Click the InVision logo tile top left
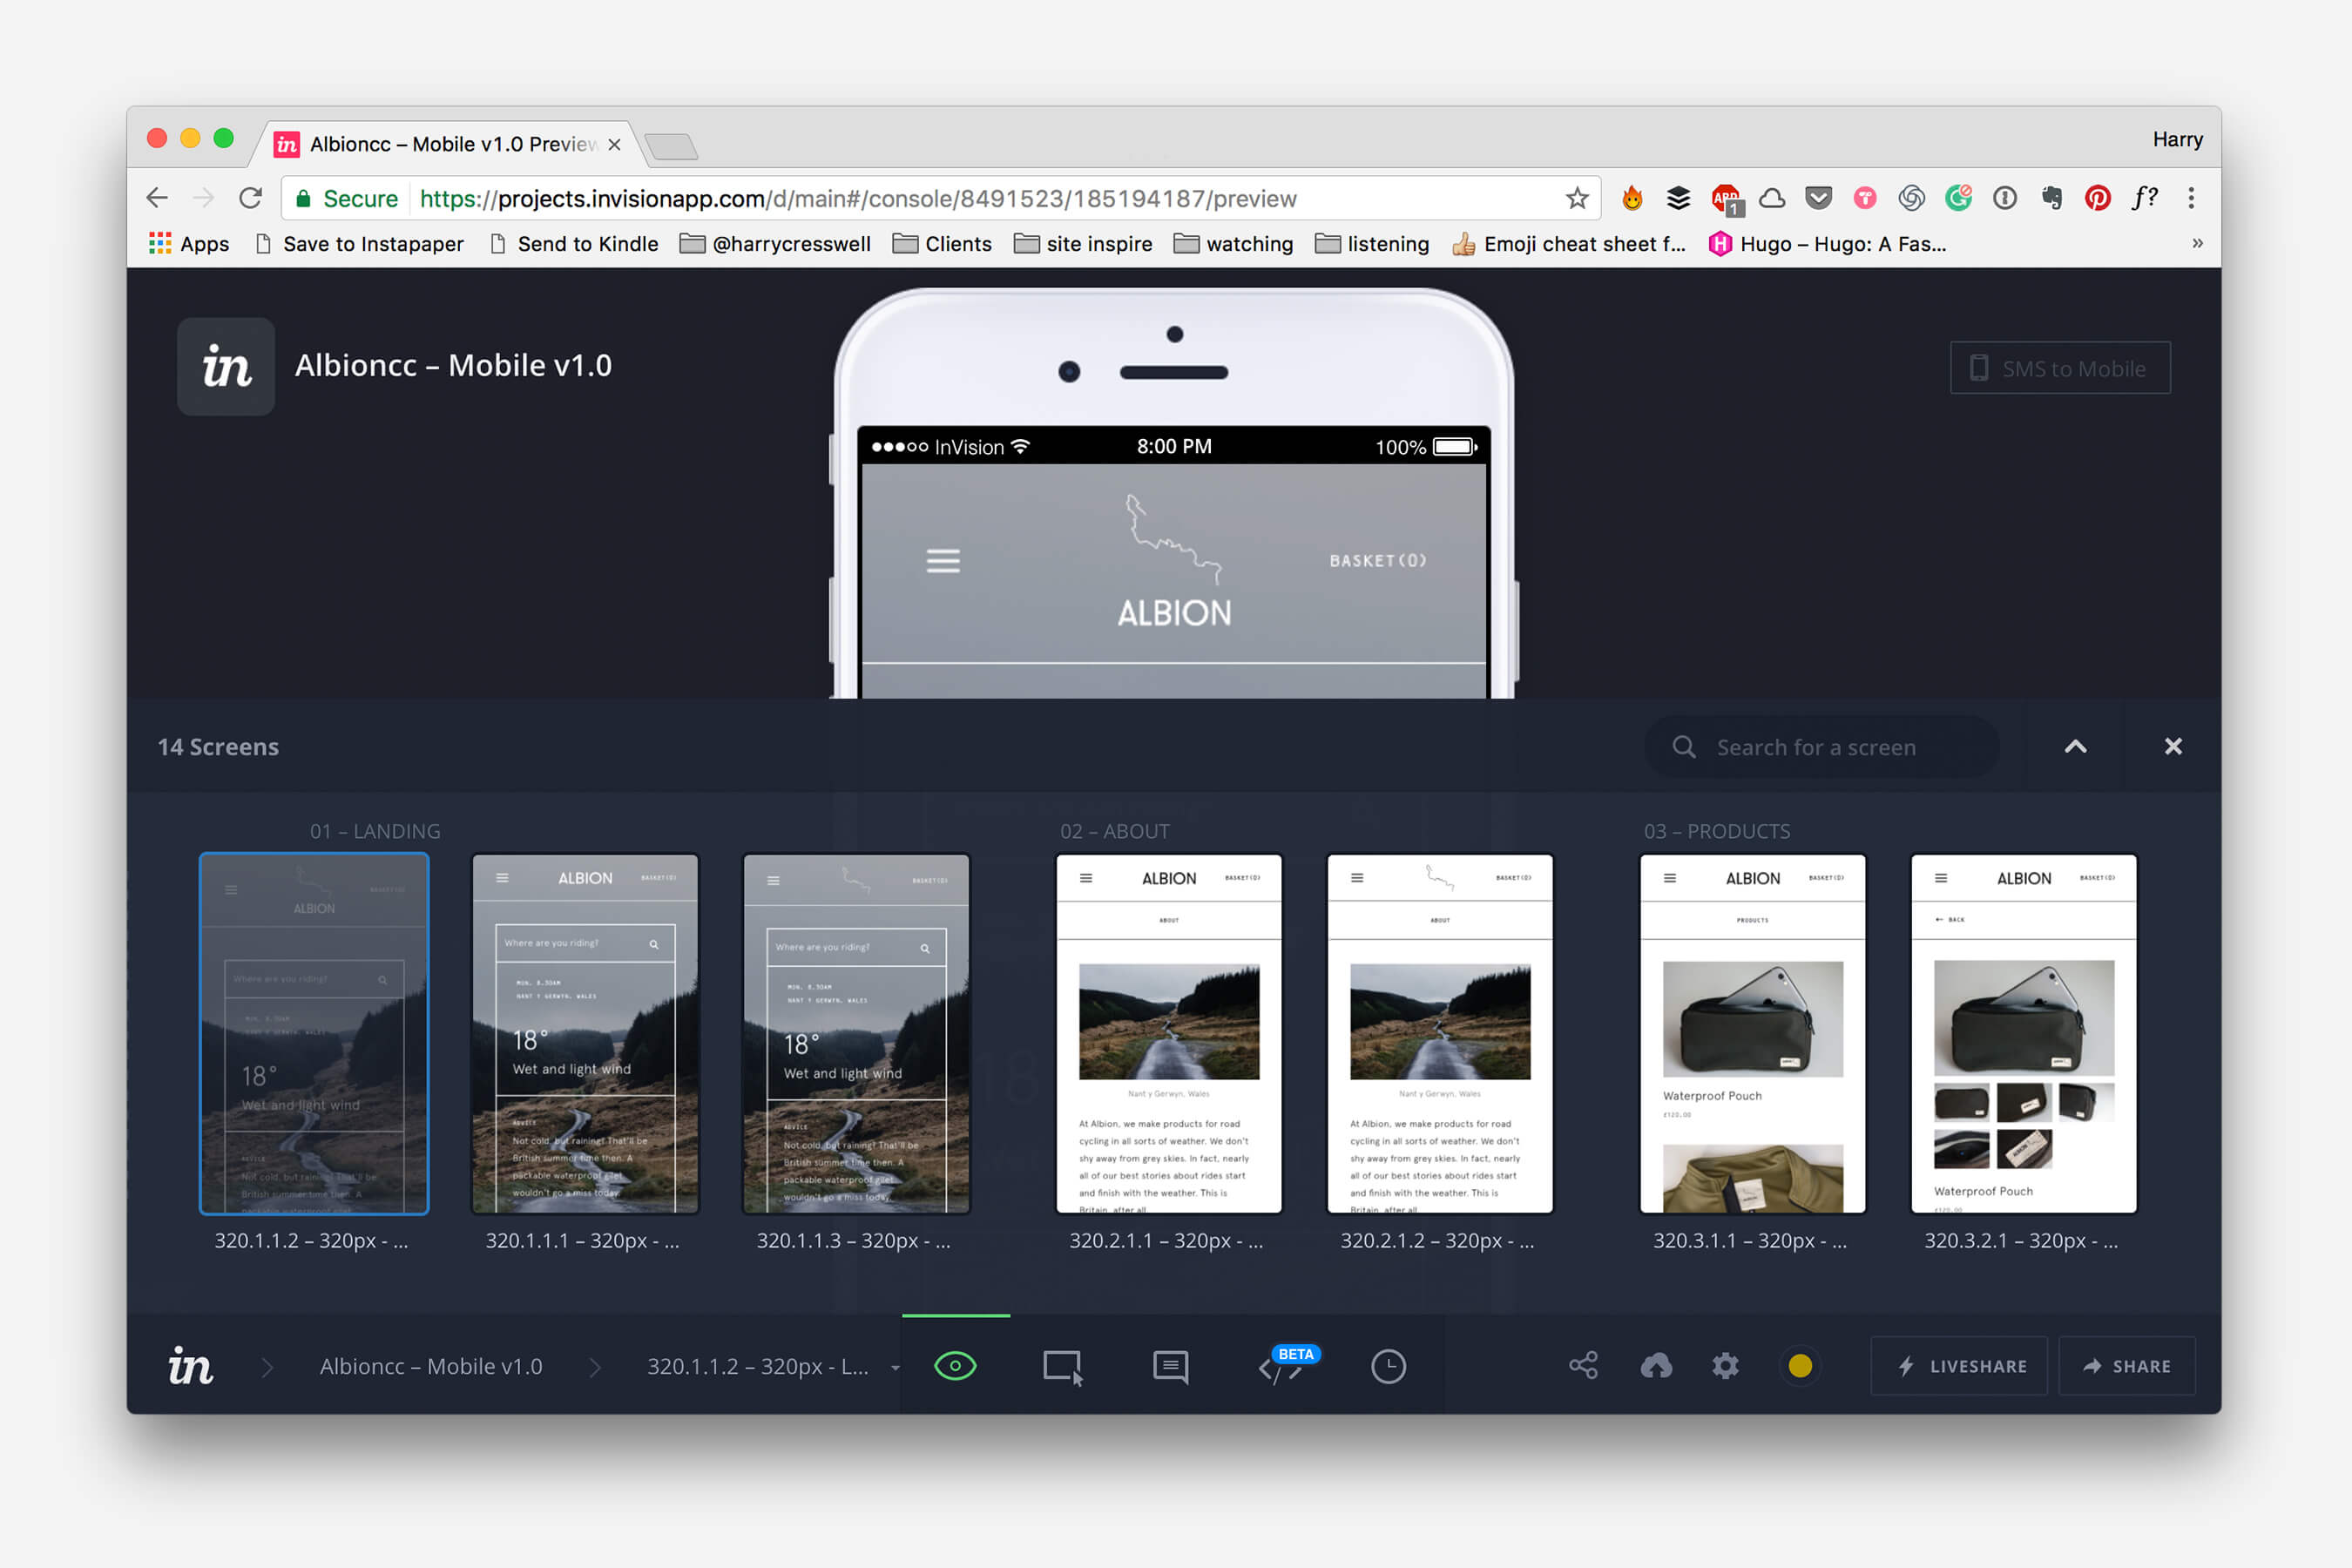 (226, 366)
